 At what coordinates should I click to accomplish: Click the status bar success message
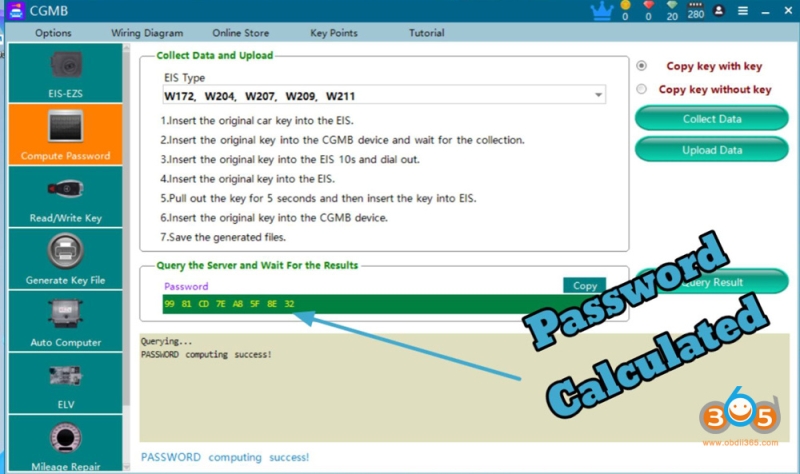coord(225,457)
